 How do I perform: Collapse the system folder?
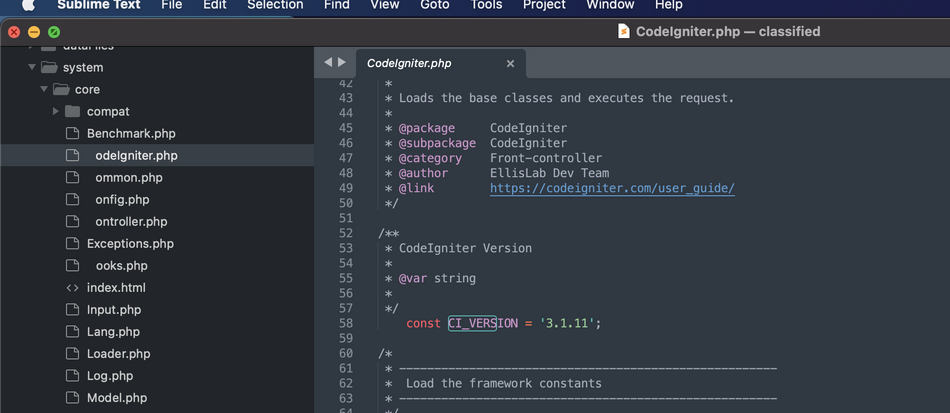tap(32, 67)
